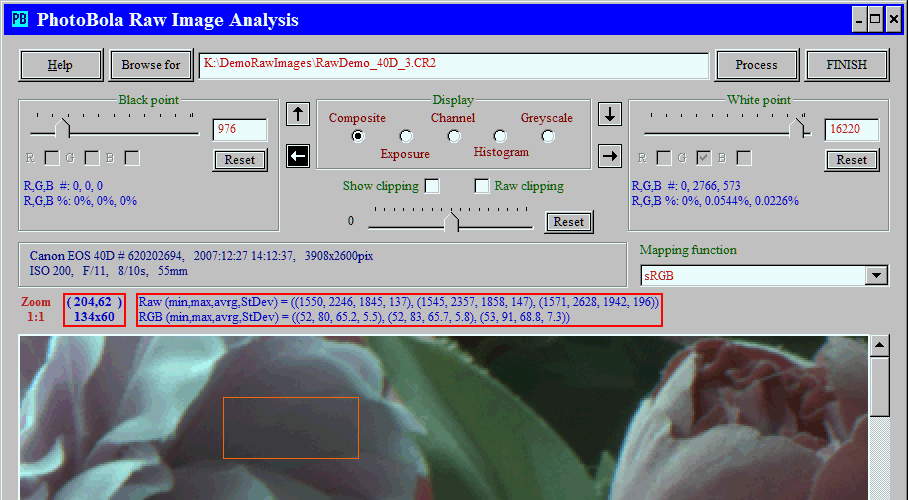Click the PB application icon in title bar
The width and height of the screenshot is (908, 500).
[19, 20]
